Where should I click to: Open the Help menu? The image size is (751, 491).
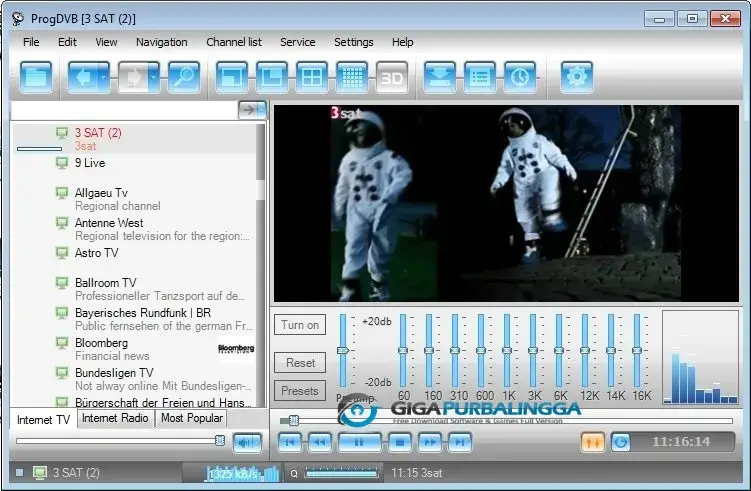pyautogui.click(x=402, y=42)
